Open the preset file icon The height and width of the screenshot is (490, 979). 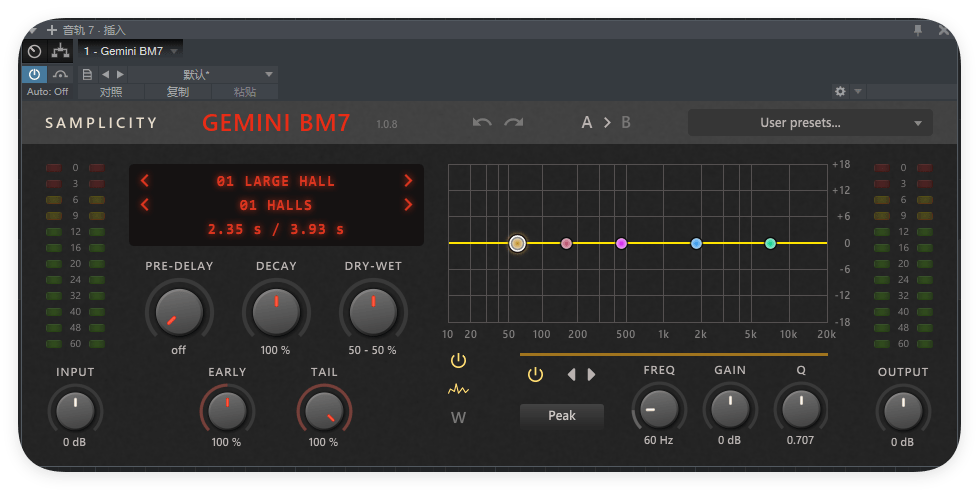click(x=87, y=74)
